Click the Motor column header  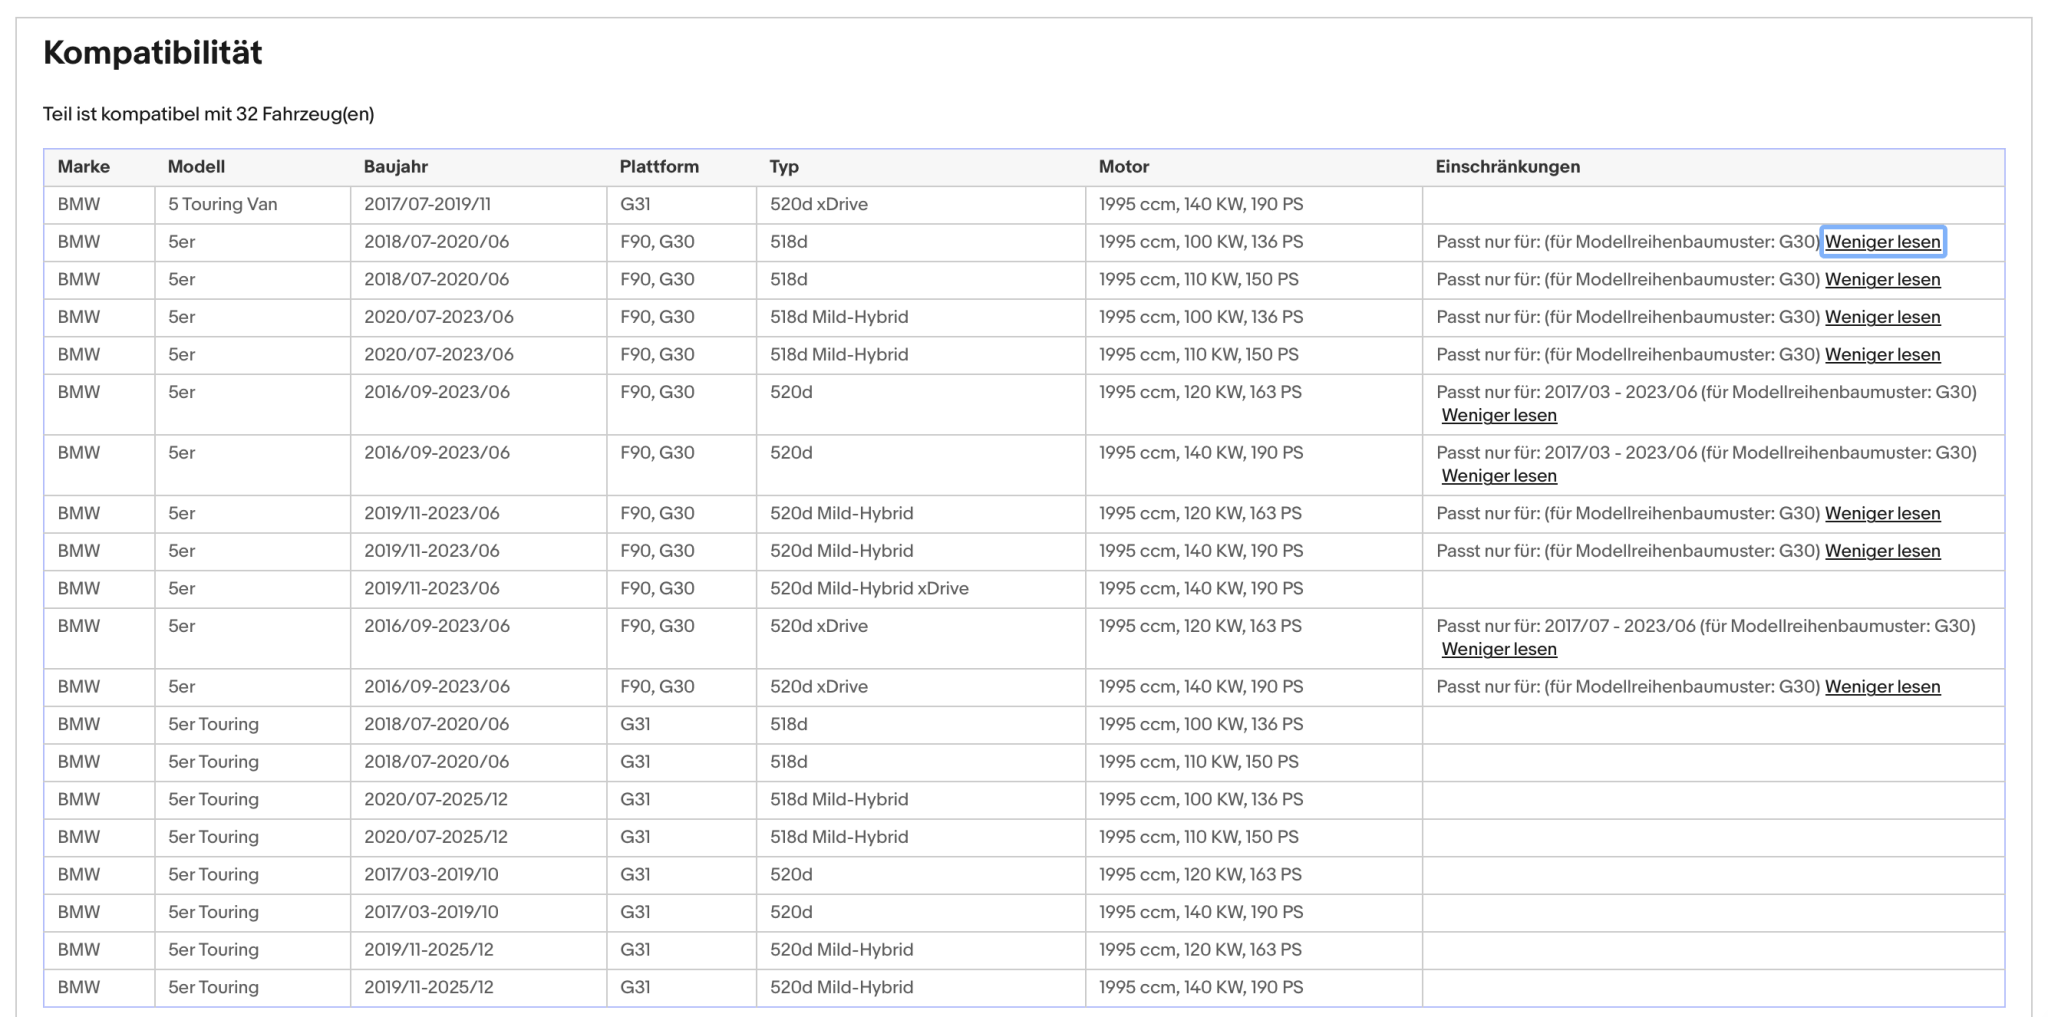(x=1124, y=167)
